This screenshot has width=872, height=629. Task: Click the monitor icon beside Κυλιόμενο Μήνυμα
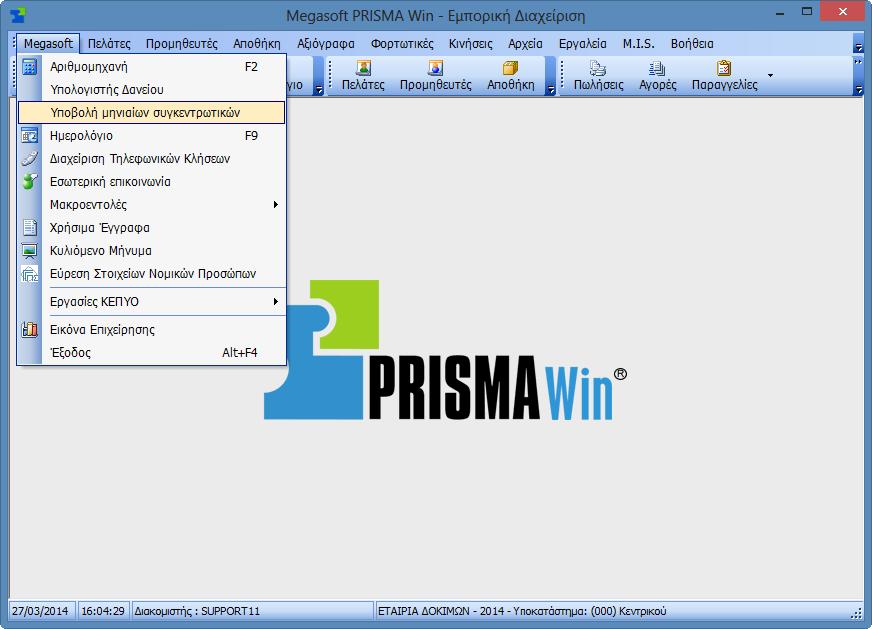click(29, 251)
